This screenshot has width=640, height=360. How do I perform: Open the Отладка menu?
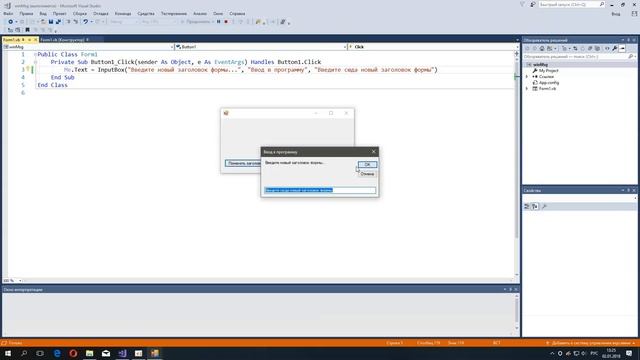tap(101, 13)
